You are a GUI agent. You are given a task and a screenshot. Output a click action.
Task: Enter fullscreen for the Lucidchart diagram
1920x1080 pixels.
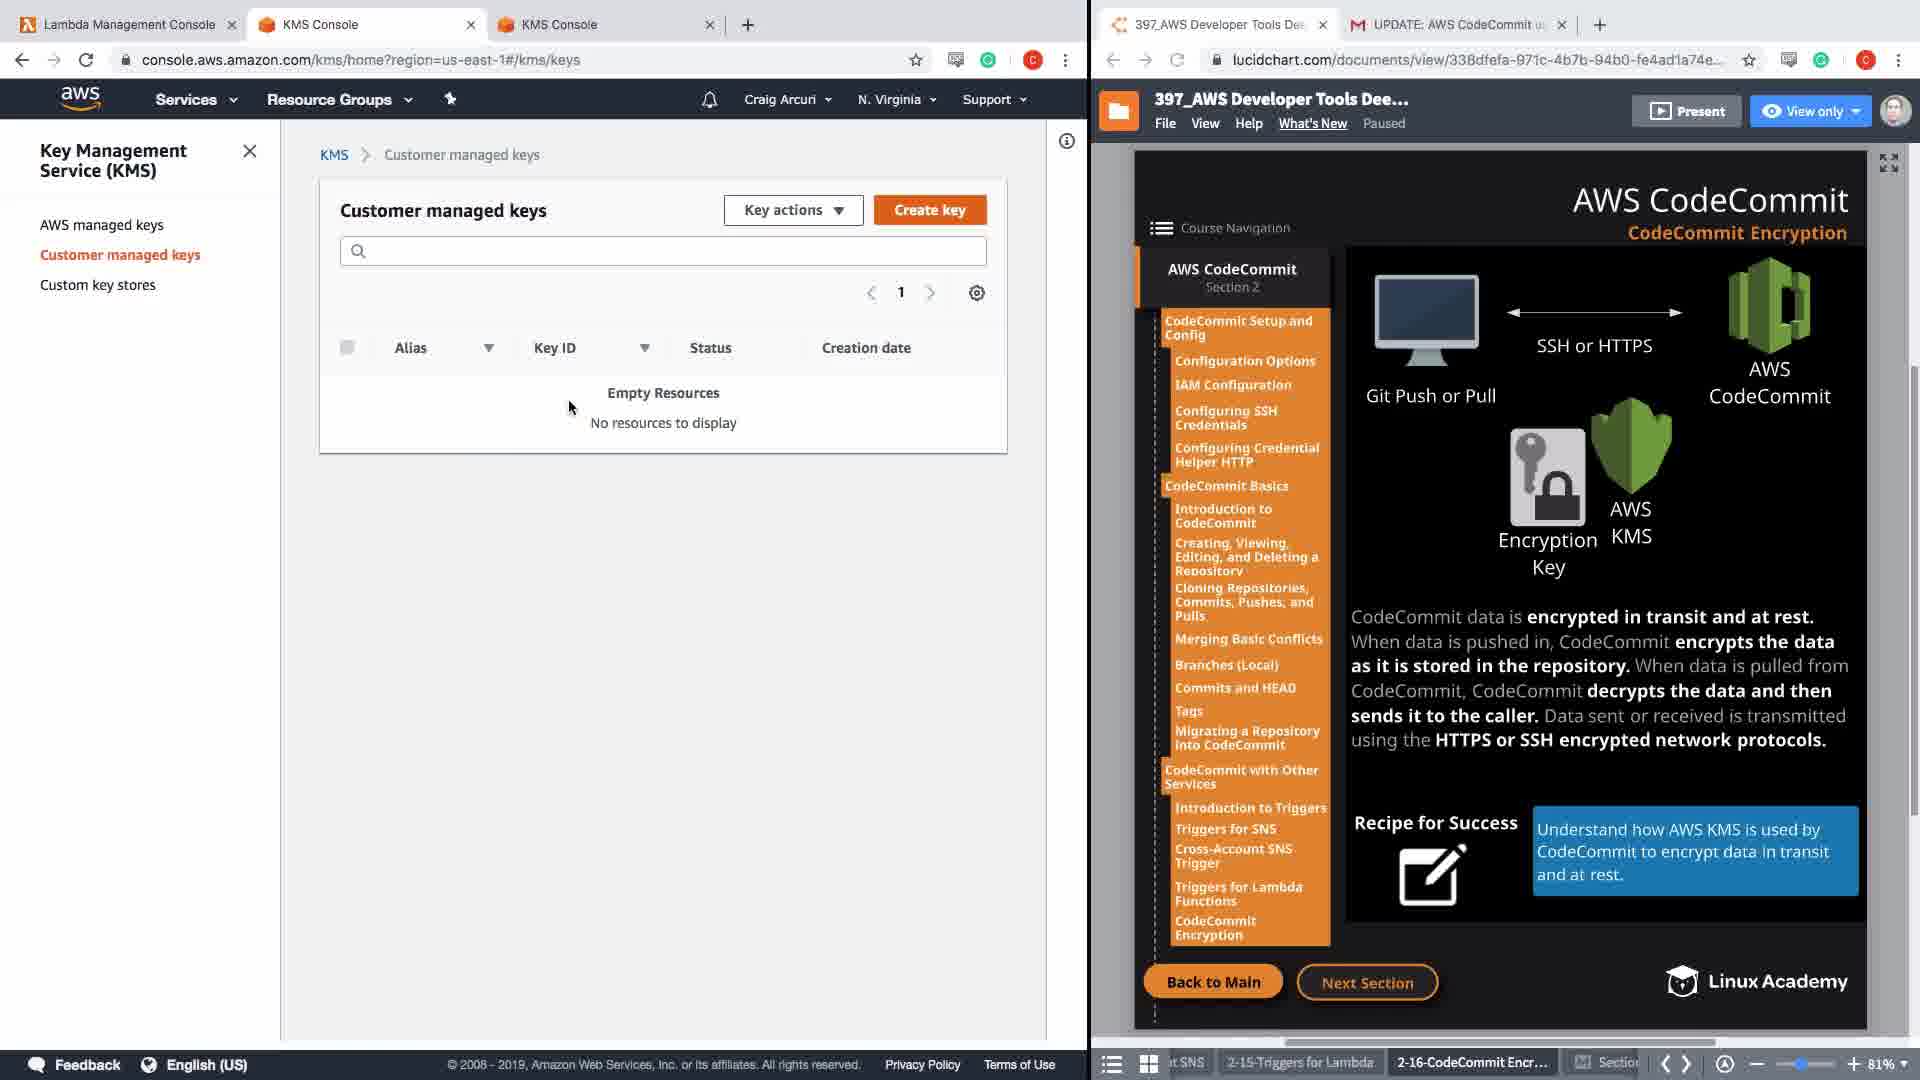[x=1888, y=163]
